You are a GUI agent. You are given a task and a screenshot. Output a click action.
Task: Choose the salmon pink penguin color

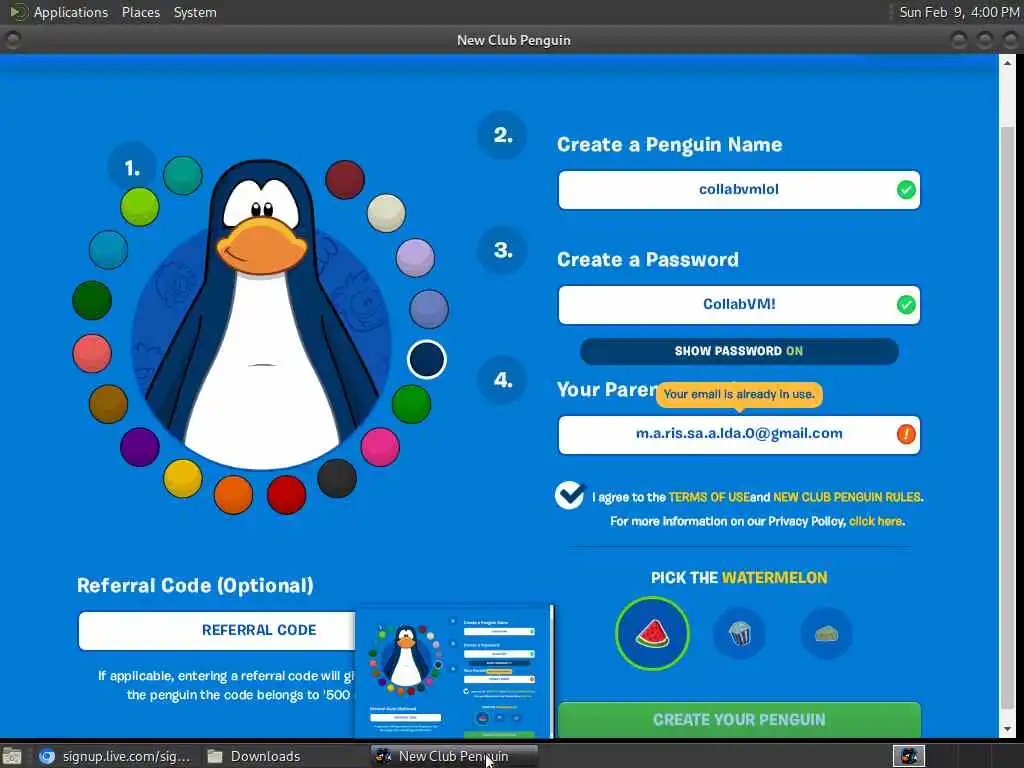point(92,353)
